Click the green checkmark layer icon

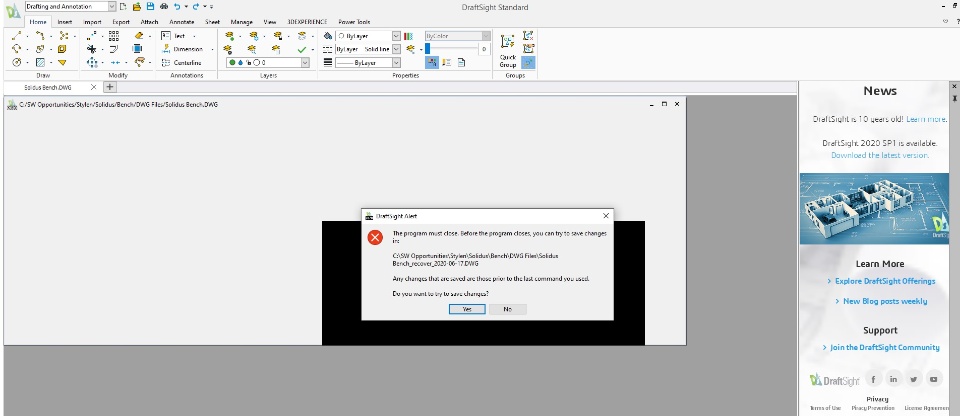point(301,49)
